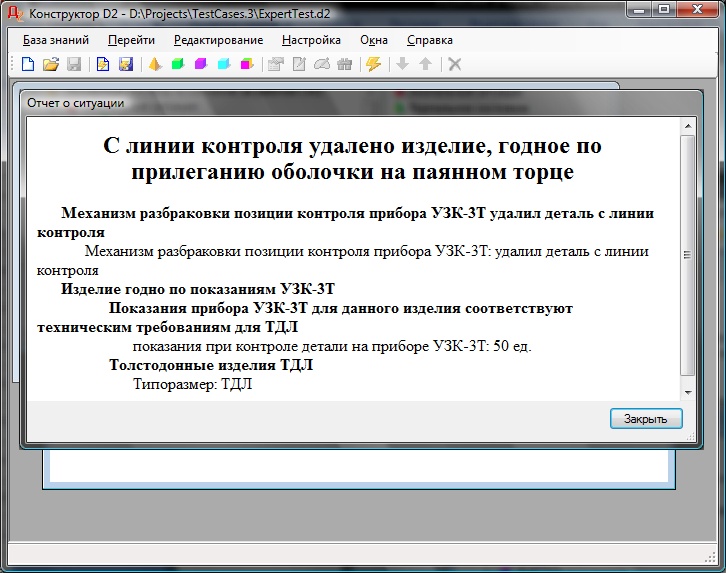The height and width of the screenshot is (573, 726).
Task: Click the report vertical scrollbar thumb
Action: [x=688, y=255]
